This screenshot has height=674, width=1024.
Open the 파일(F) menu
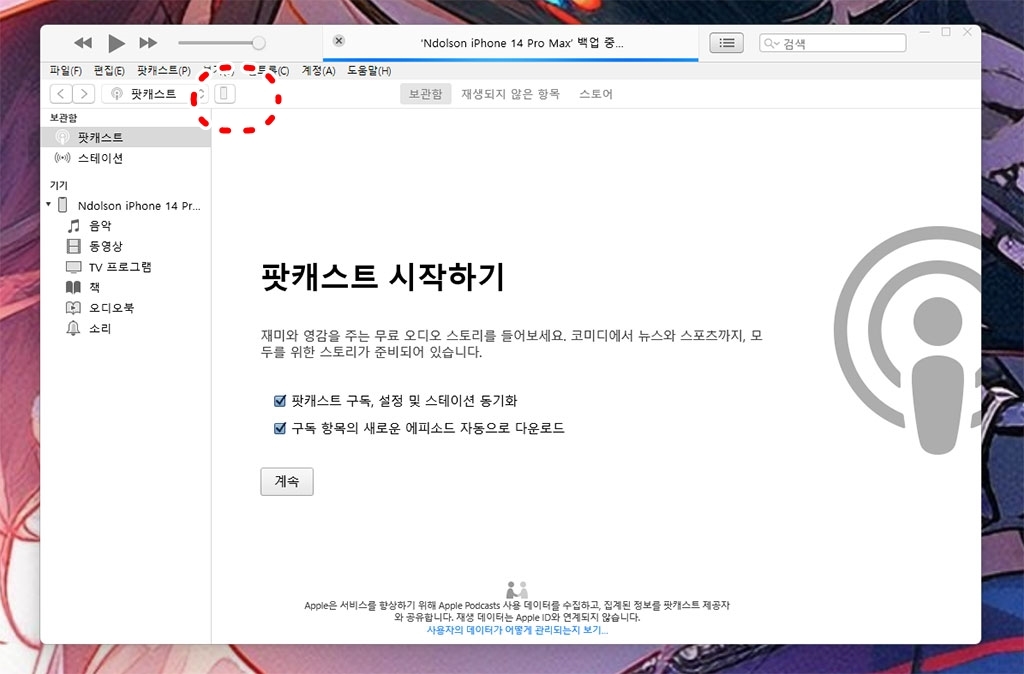click(x=65, y=71)
